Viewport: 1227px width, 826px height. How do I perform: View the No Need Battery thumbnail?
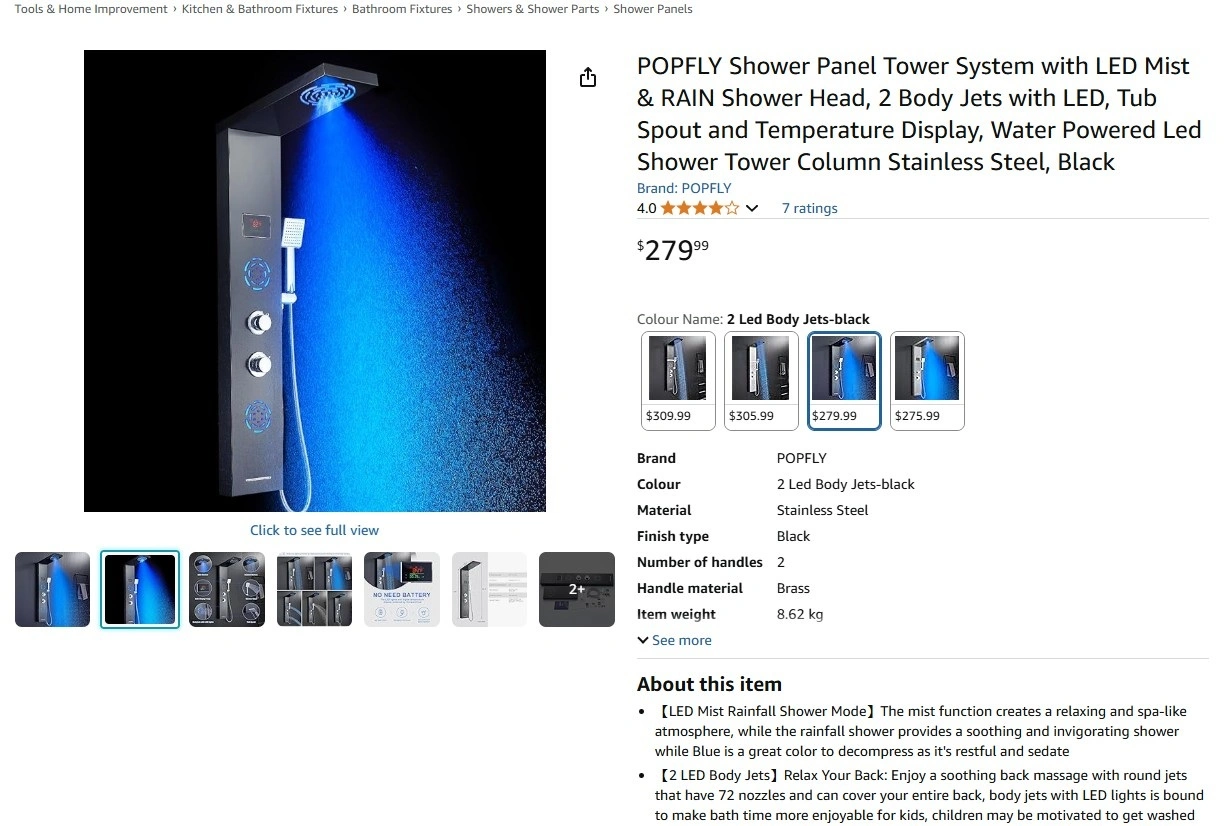tap(402, 589)
